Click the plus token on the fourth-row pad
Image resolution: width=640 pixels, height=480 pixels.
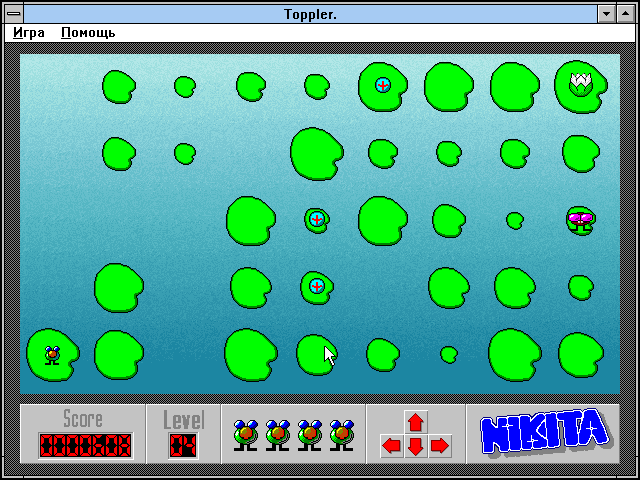(x=316, y=286)
